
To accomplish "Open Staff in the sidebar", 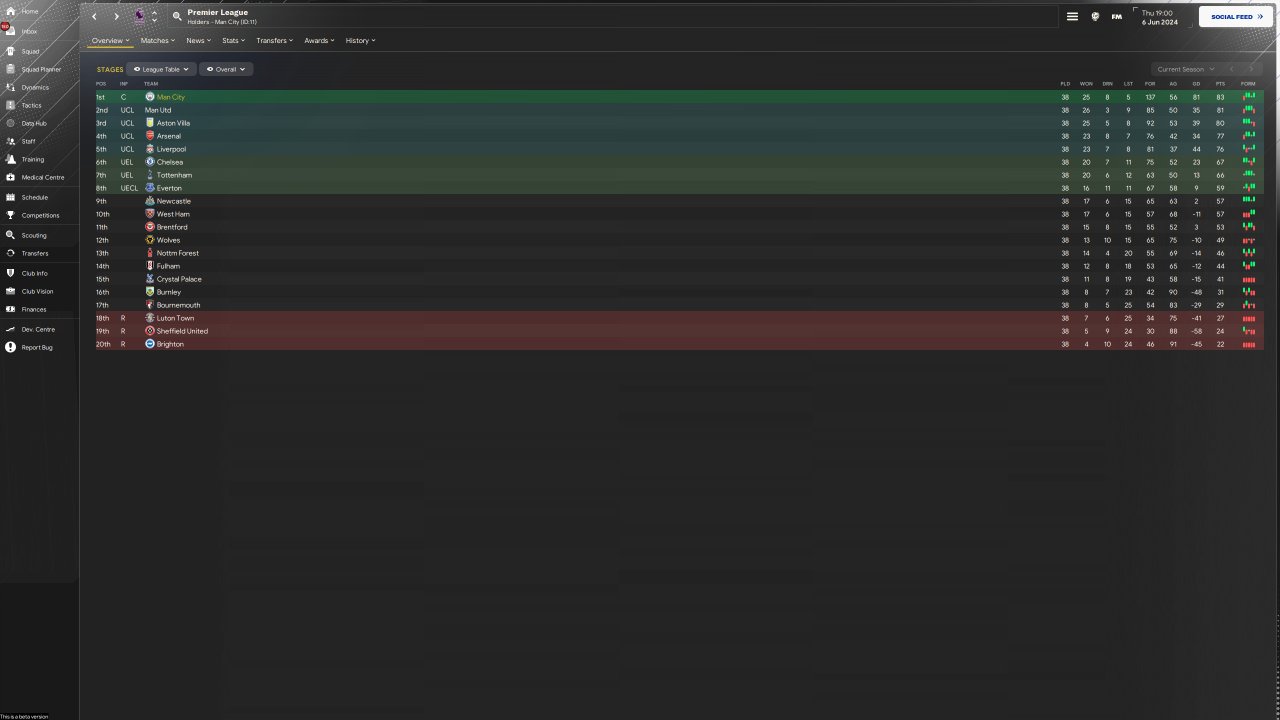I will tap(28, 141).
